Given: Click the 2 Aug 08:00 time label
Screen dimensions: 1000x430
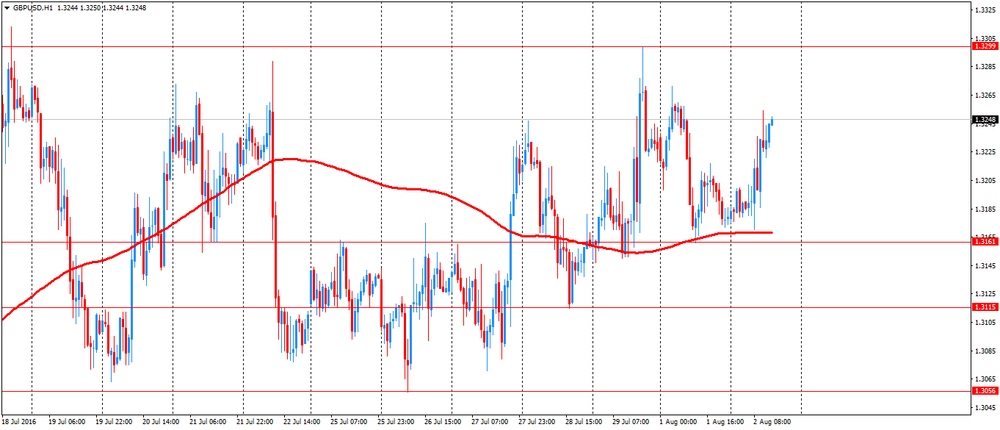Looking at the screenshot, I should tap(774, 422).
